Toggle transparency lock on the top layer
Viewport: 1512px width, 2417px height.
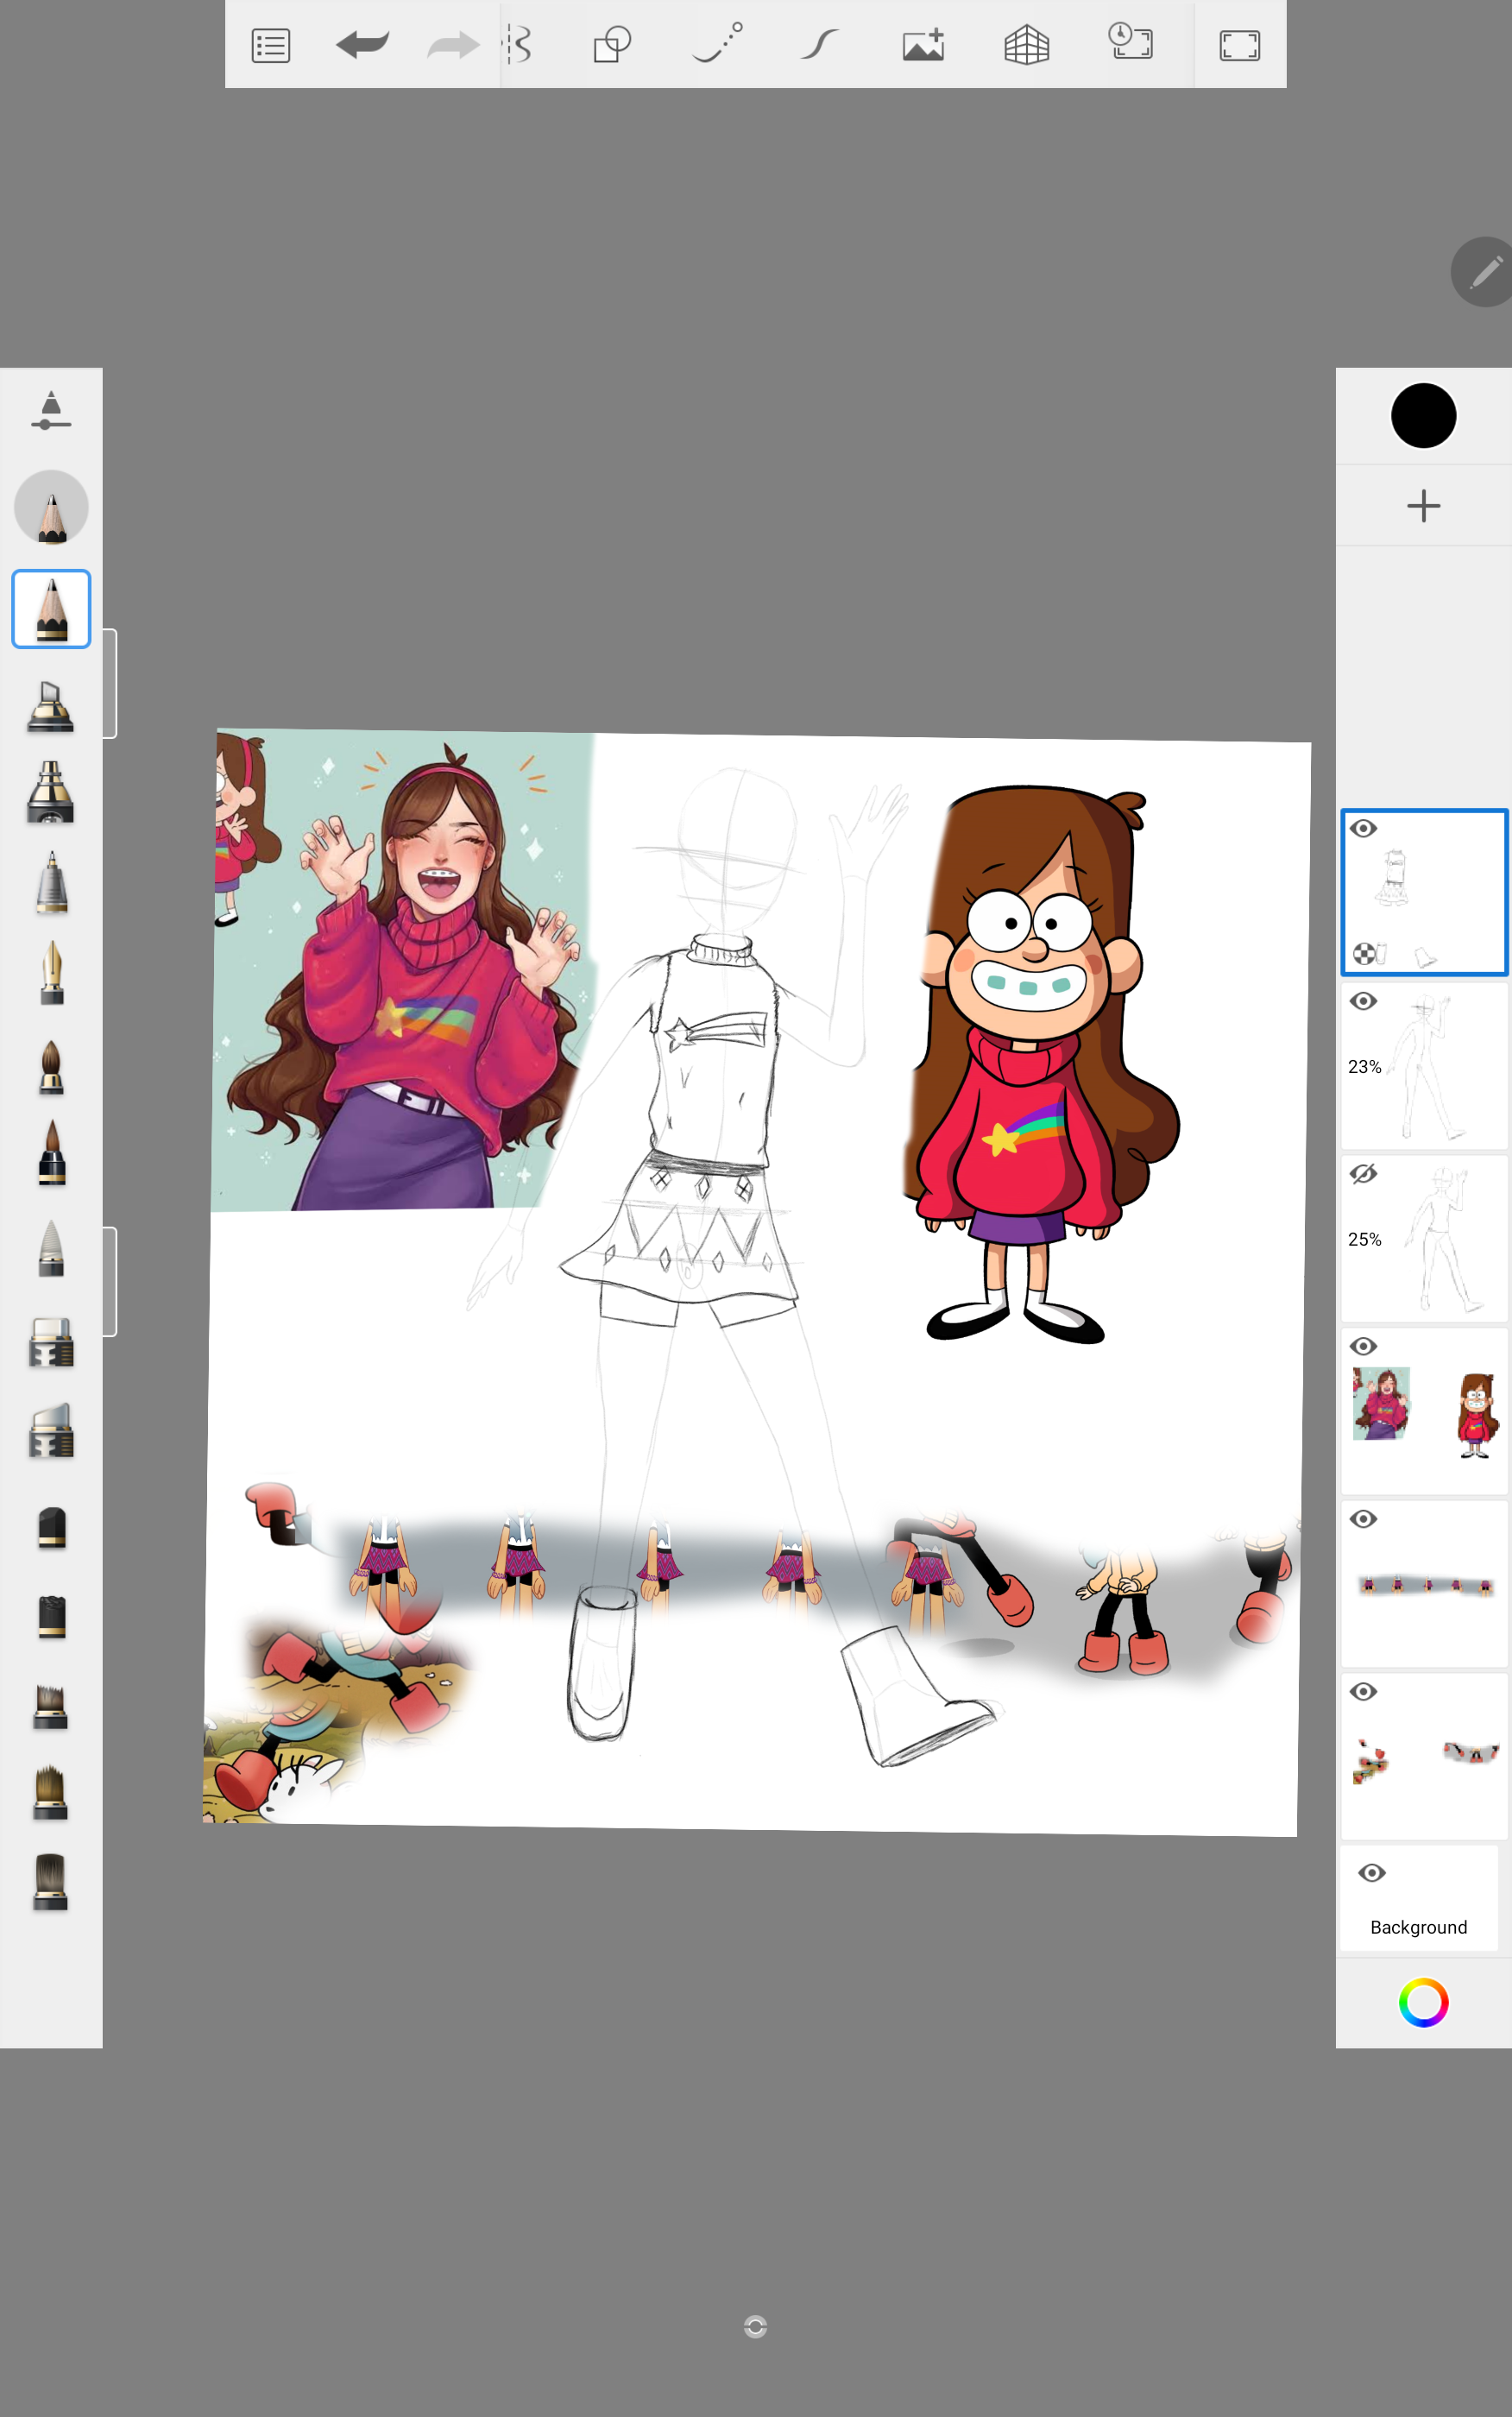pos(1364,953)
